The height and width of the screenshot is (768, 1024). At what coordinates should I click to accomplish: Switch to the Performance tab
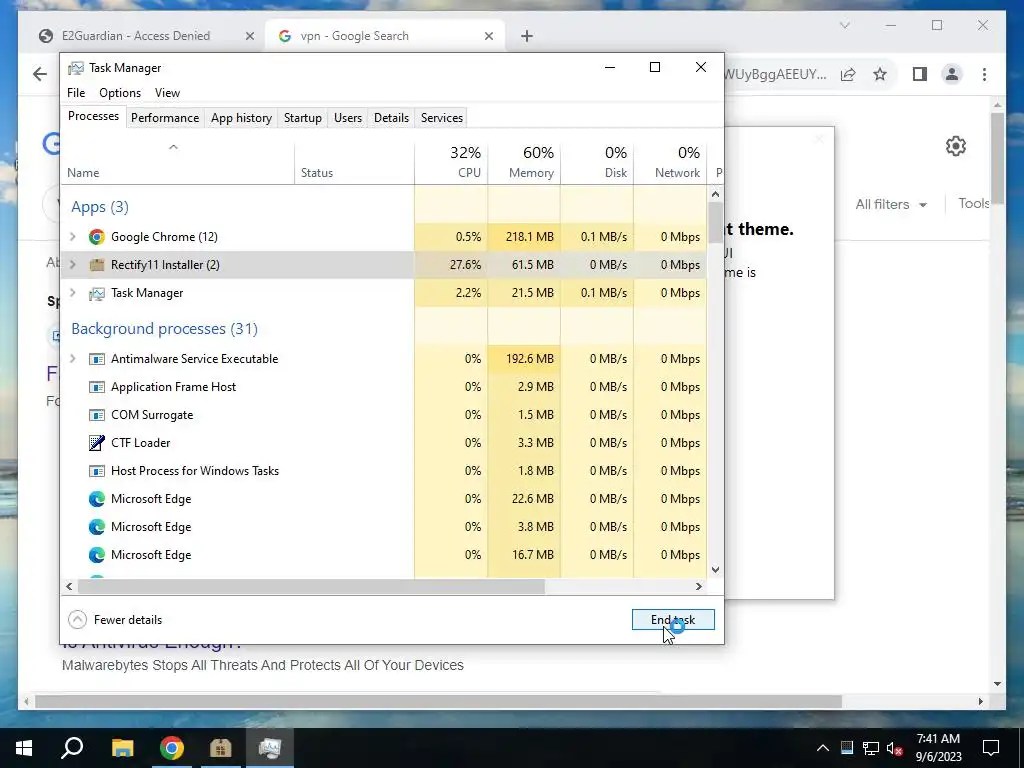point(165,118)
